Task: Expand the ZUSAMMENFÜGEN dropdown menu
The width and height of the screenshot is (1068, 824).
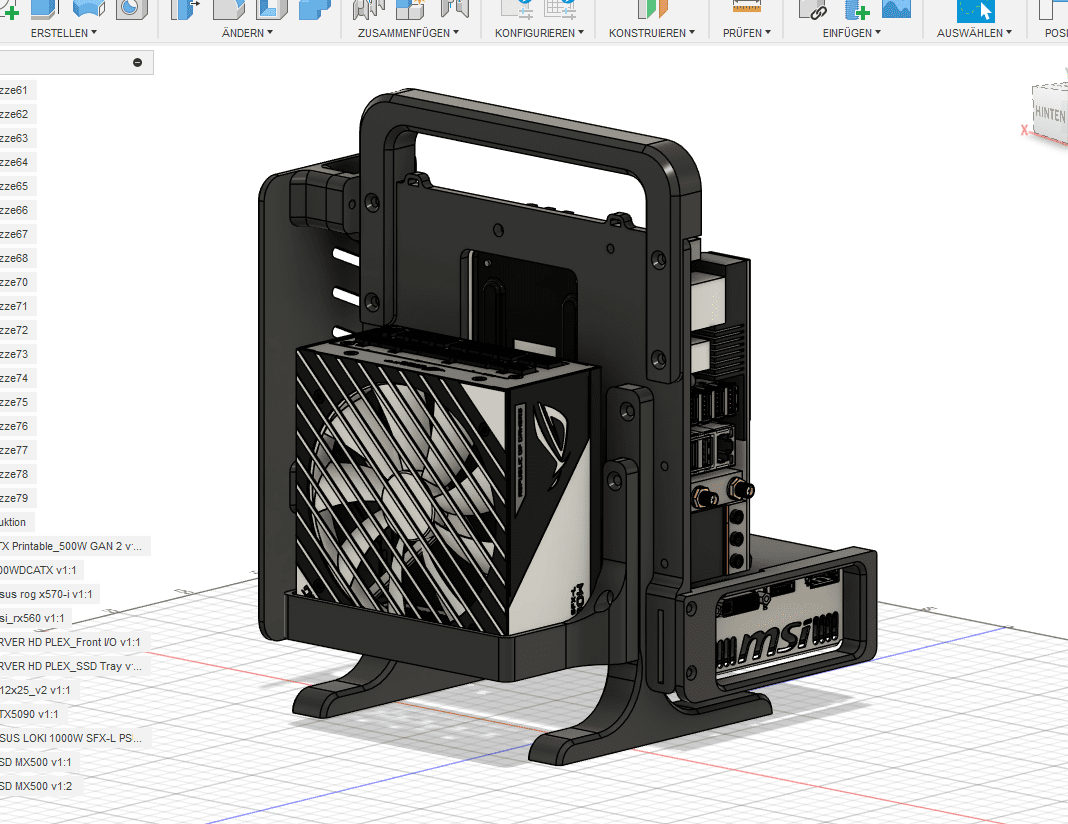Action: [x=408, y=33]
